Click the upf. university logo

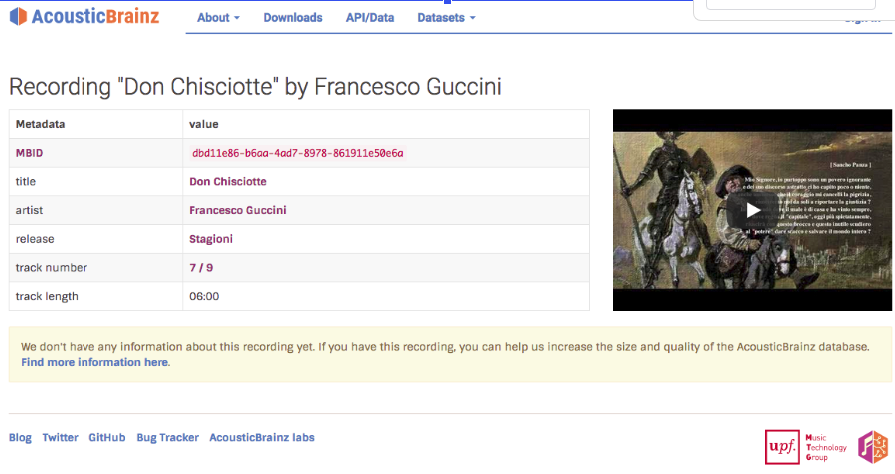(x=782, y=447)
